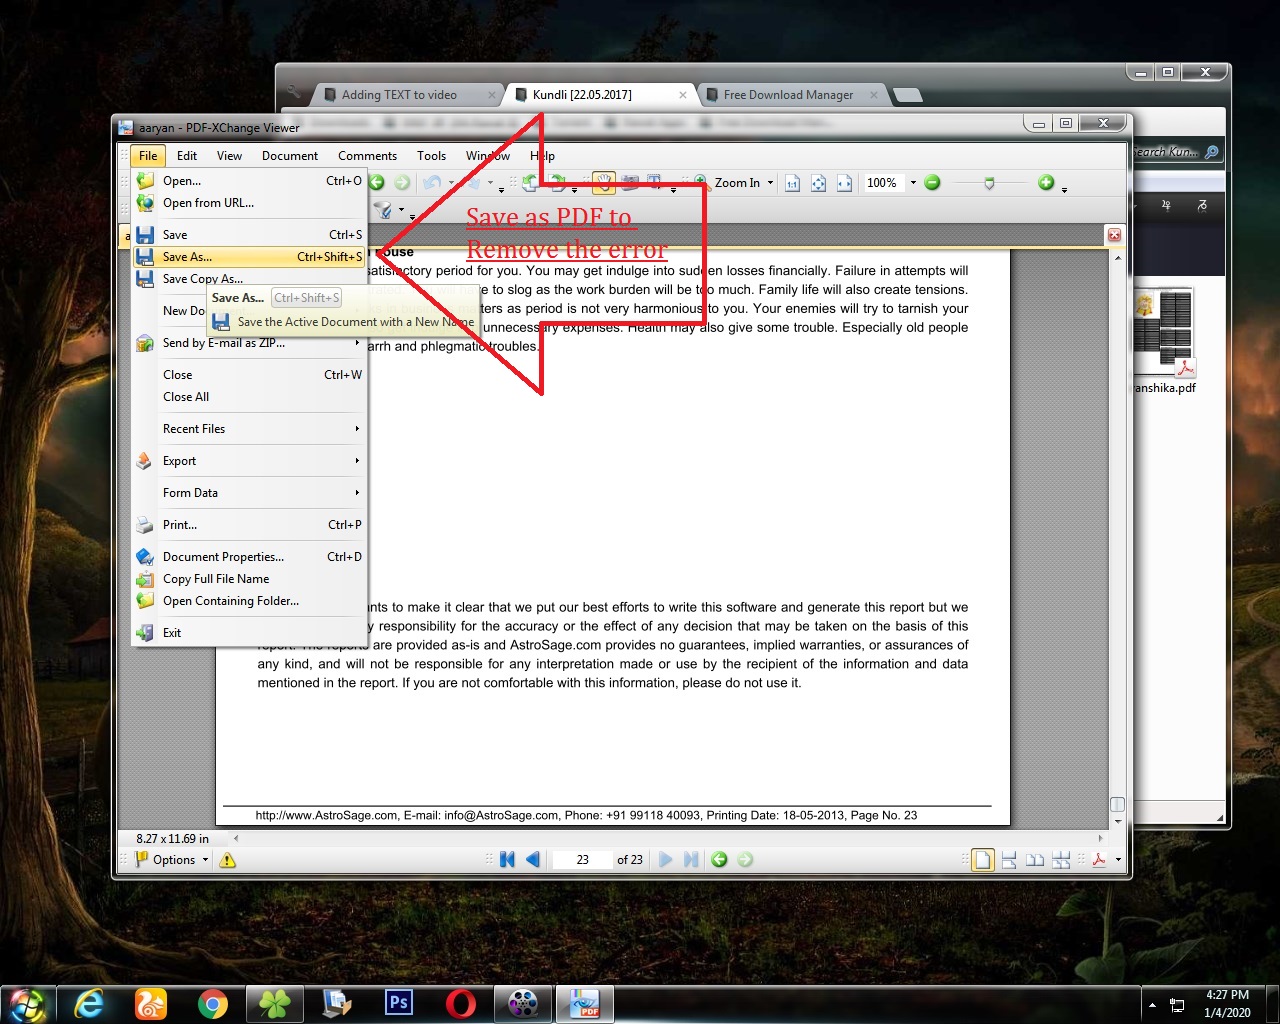Go to the first page using navigation icon

click(507, 859)
